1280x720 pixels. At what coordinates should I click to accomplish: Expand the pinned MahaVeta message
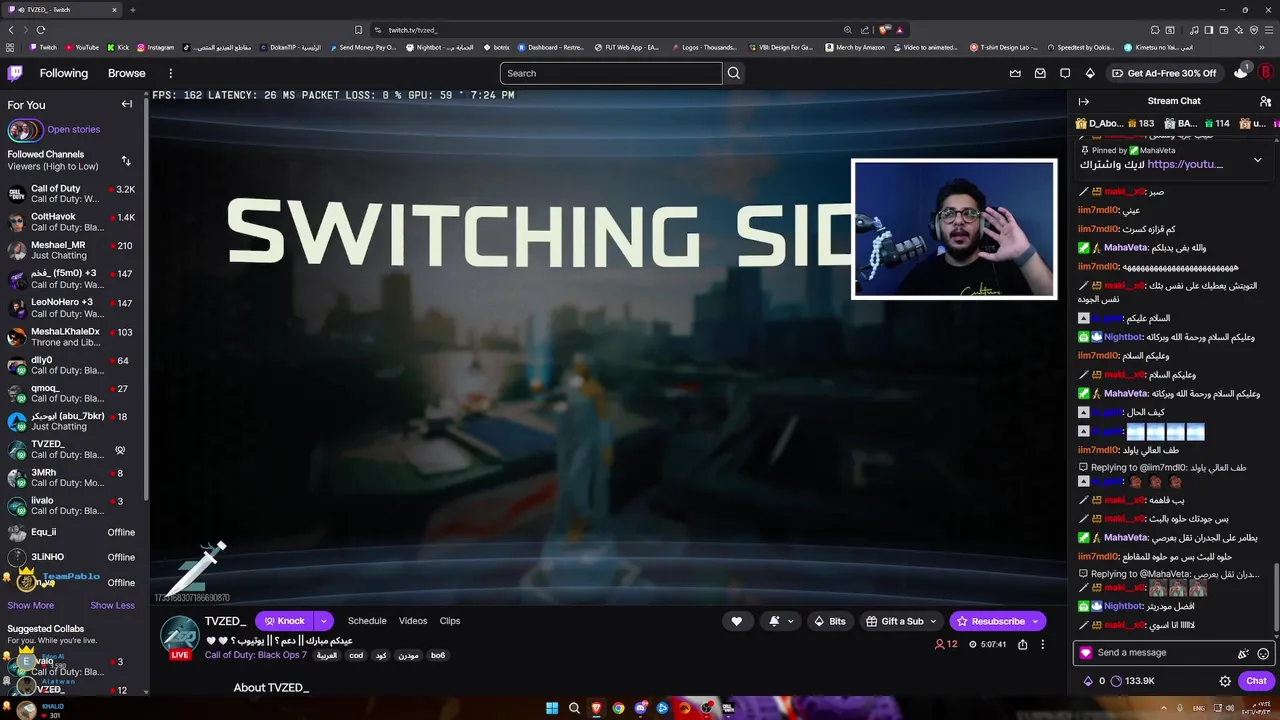click(x=1258, y=159)
